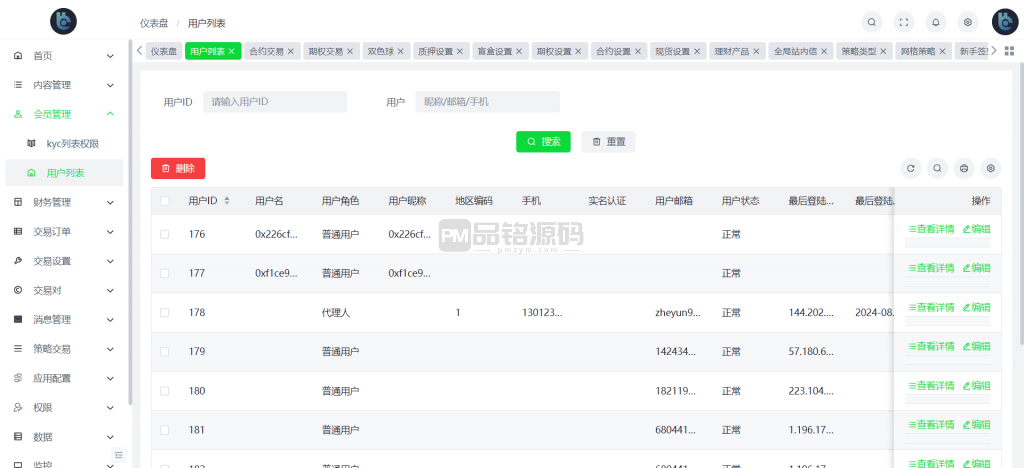This screenshot has width=1024, height=468.
Task: Close the 期权交易 tab
Action: pos(349,52)
